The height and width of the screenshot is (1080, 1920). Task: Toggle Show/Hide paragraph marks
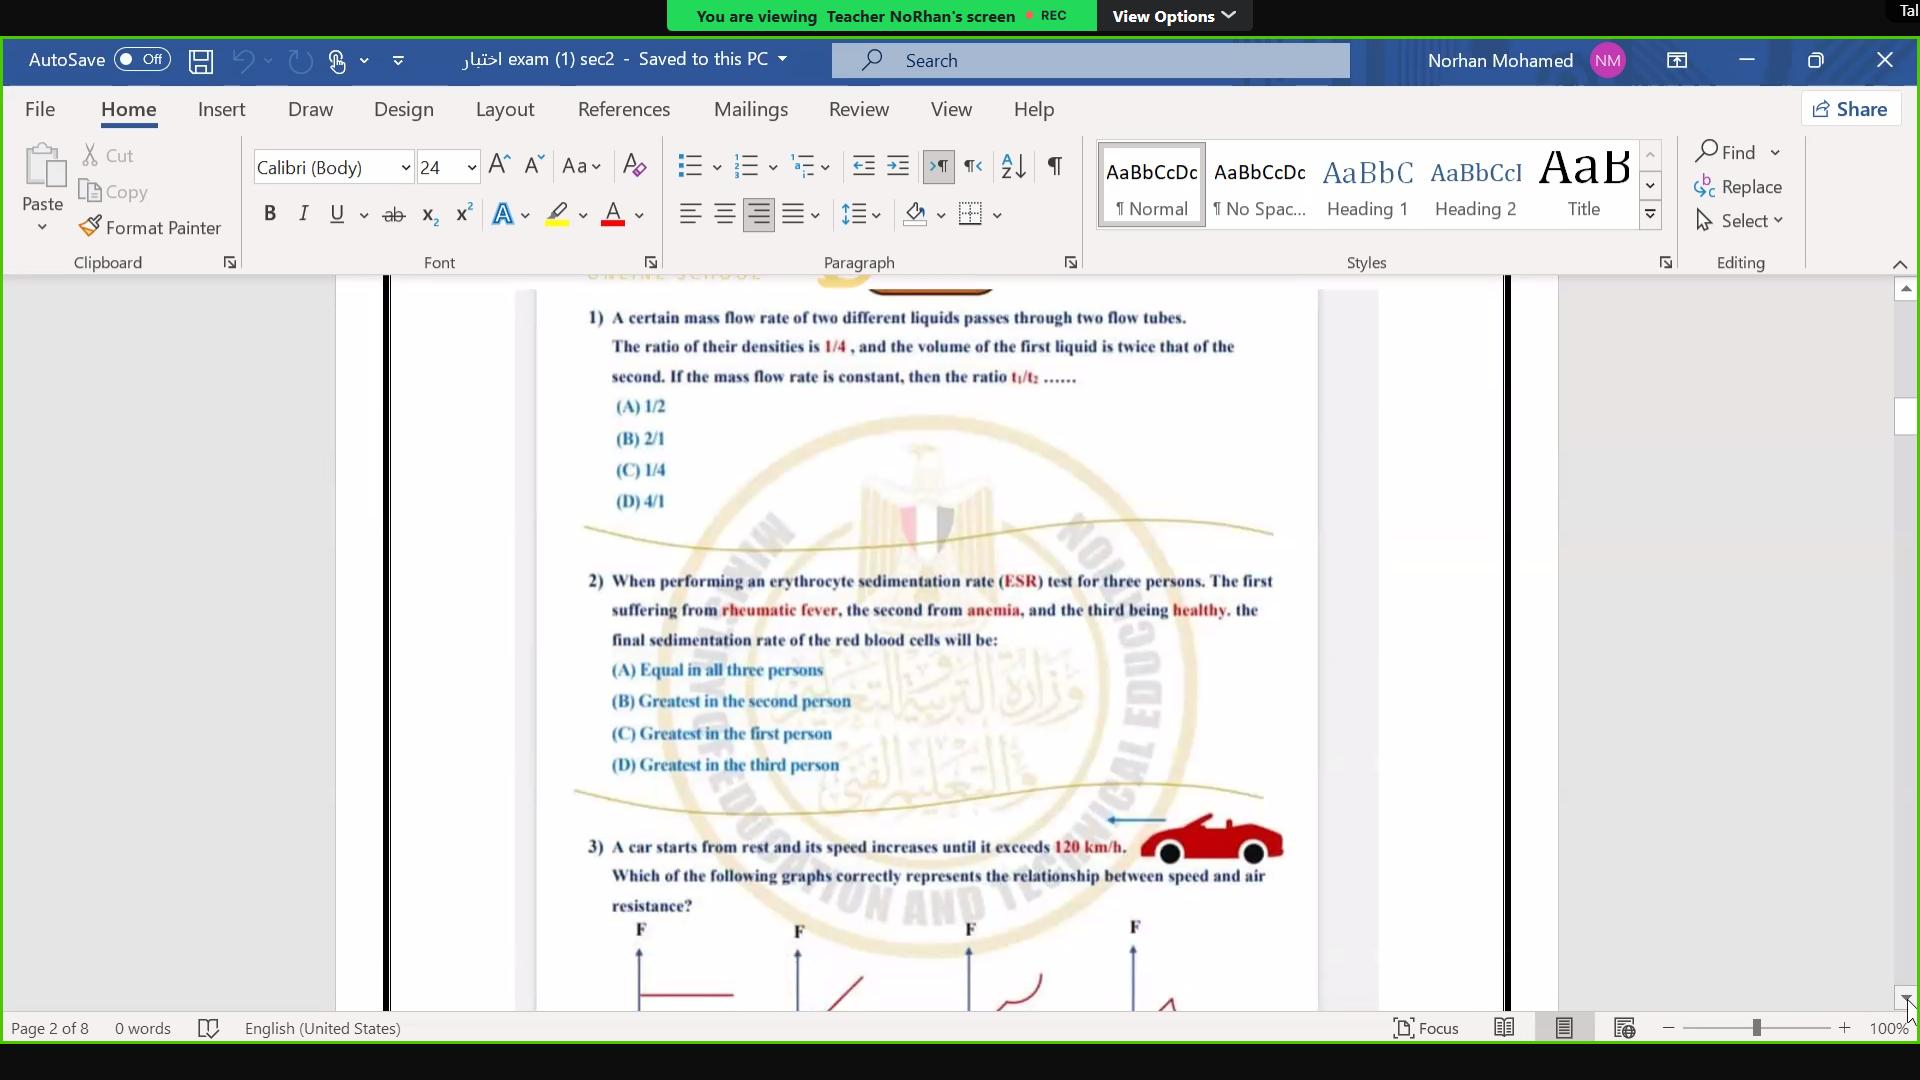coord(1054,166)
